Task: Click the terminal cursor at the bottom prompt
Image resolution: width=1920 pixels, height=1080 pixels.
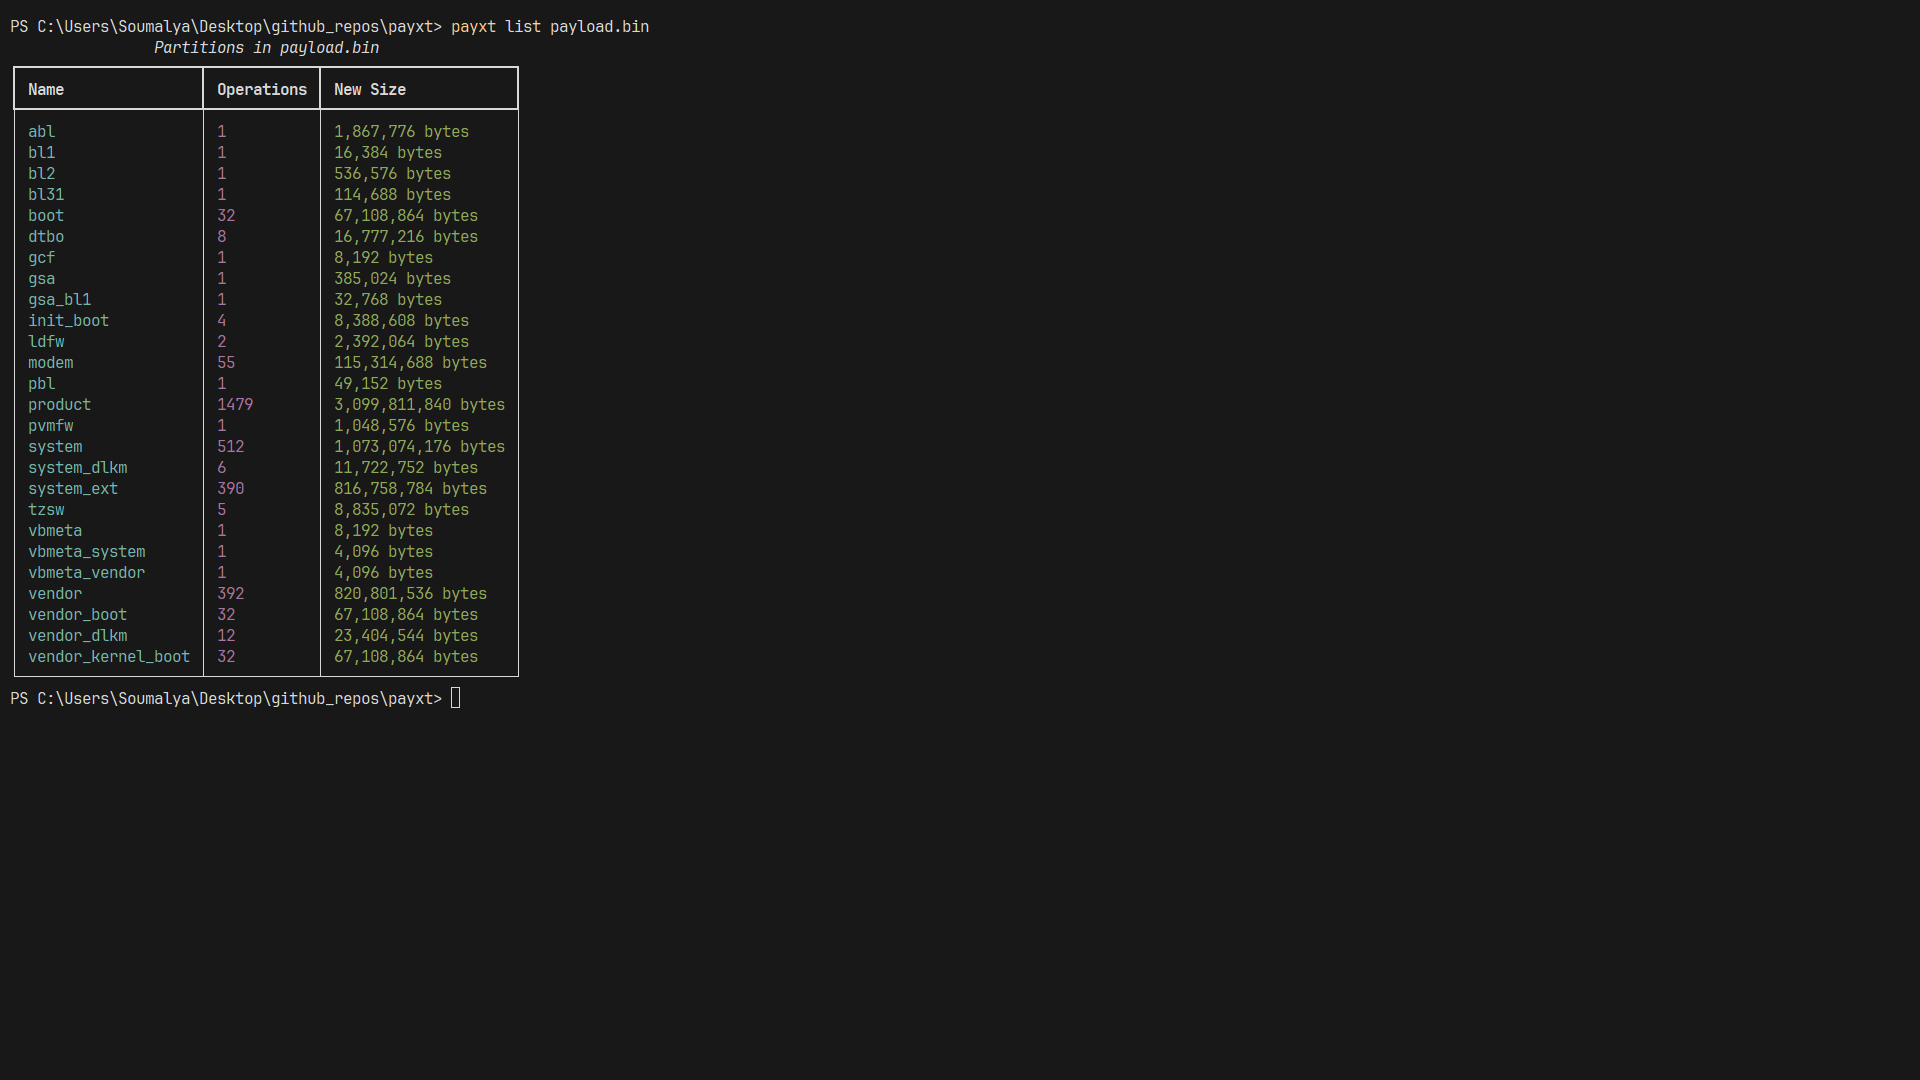Action: click(x=456, y=698)
